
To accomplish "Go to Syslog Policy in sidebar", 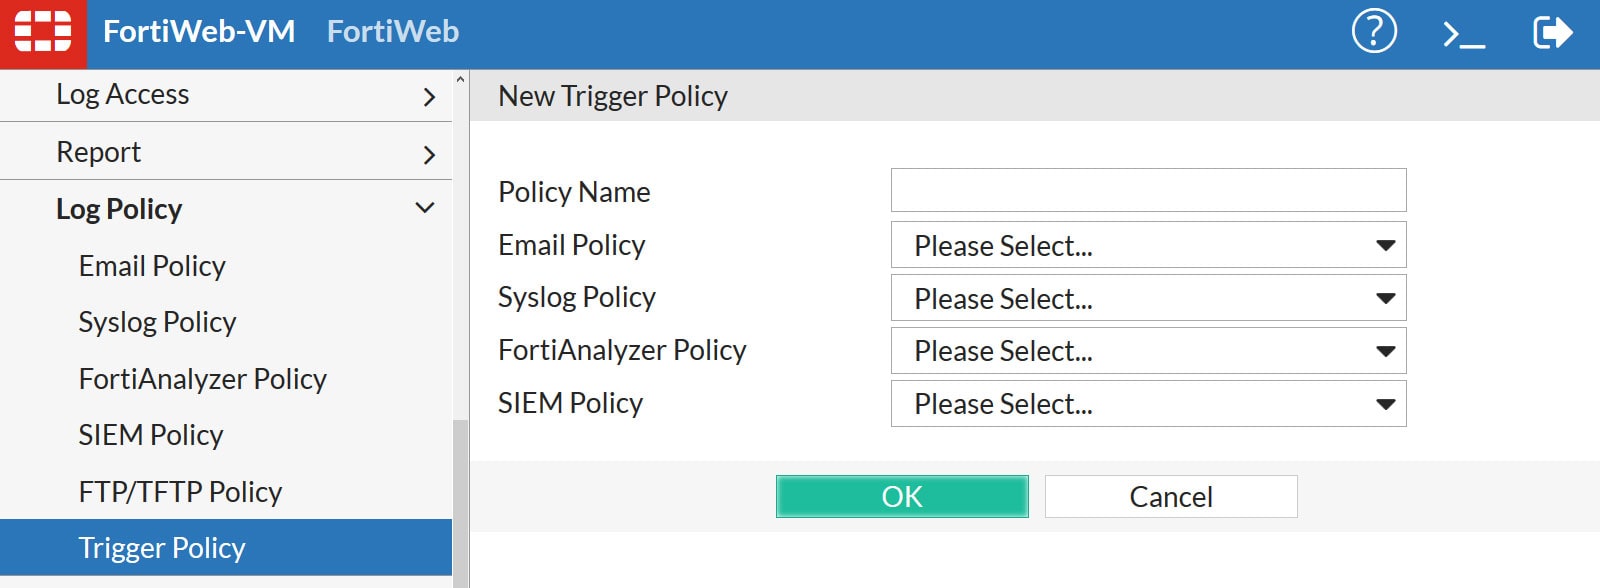I will coord(157,322).
